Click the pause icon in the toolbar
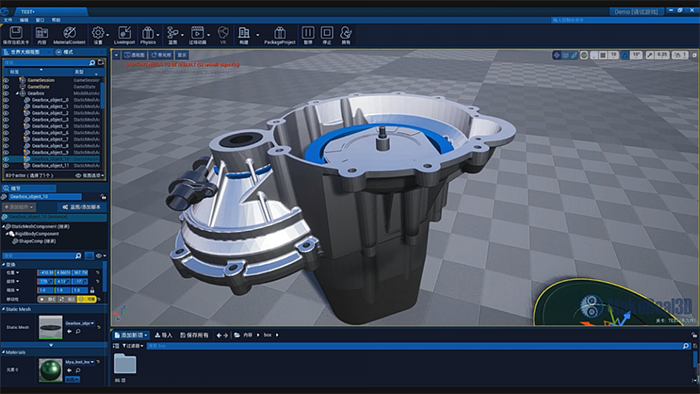This screenshot has width=700, height=394. [308, 35]
